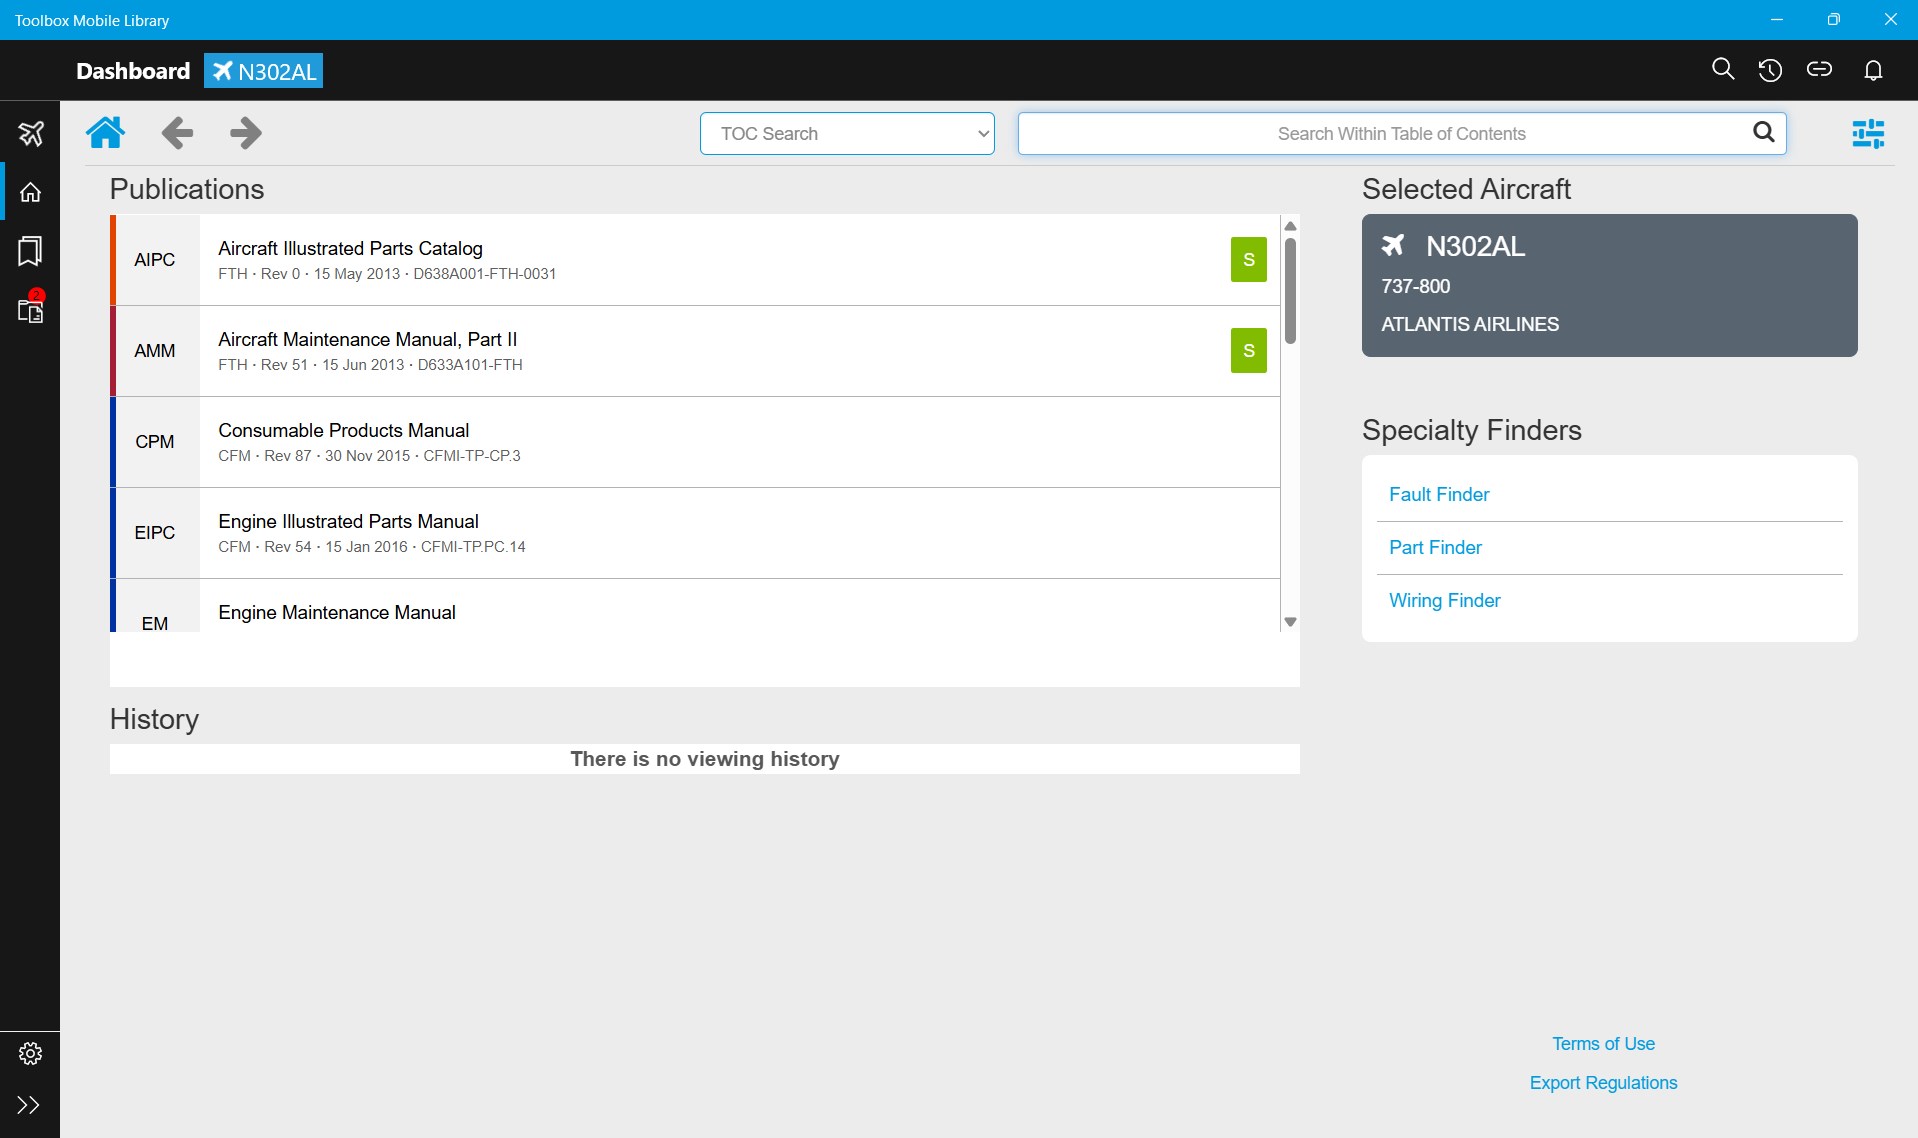The image size is (1918, 1138).
Task: Click the Selected Aircraft N302AL card
Action: (1609, 285)
